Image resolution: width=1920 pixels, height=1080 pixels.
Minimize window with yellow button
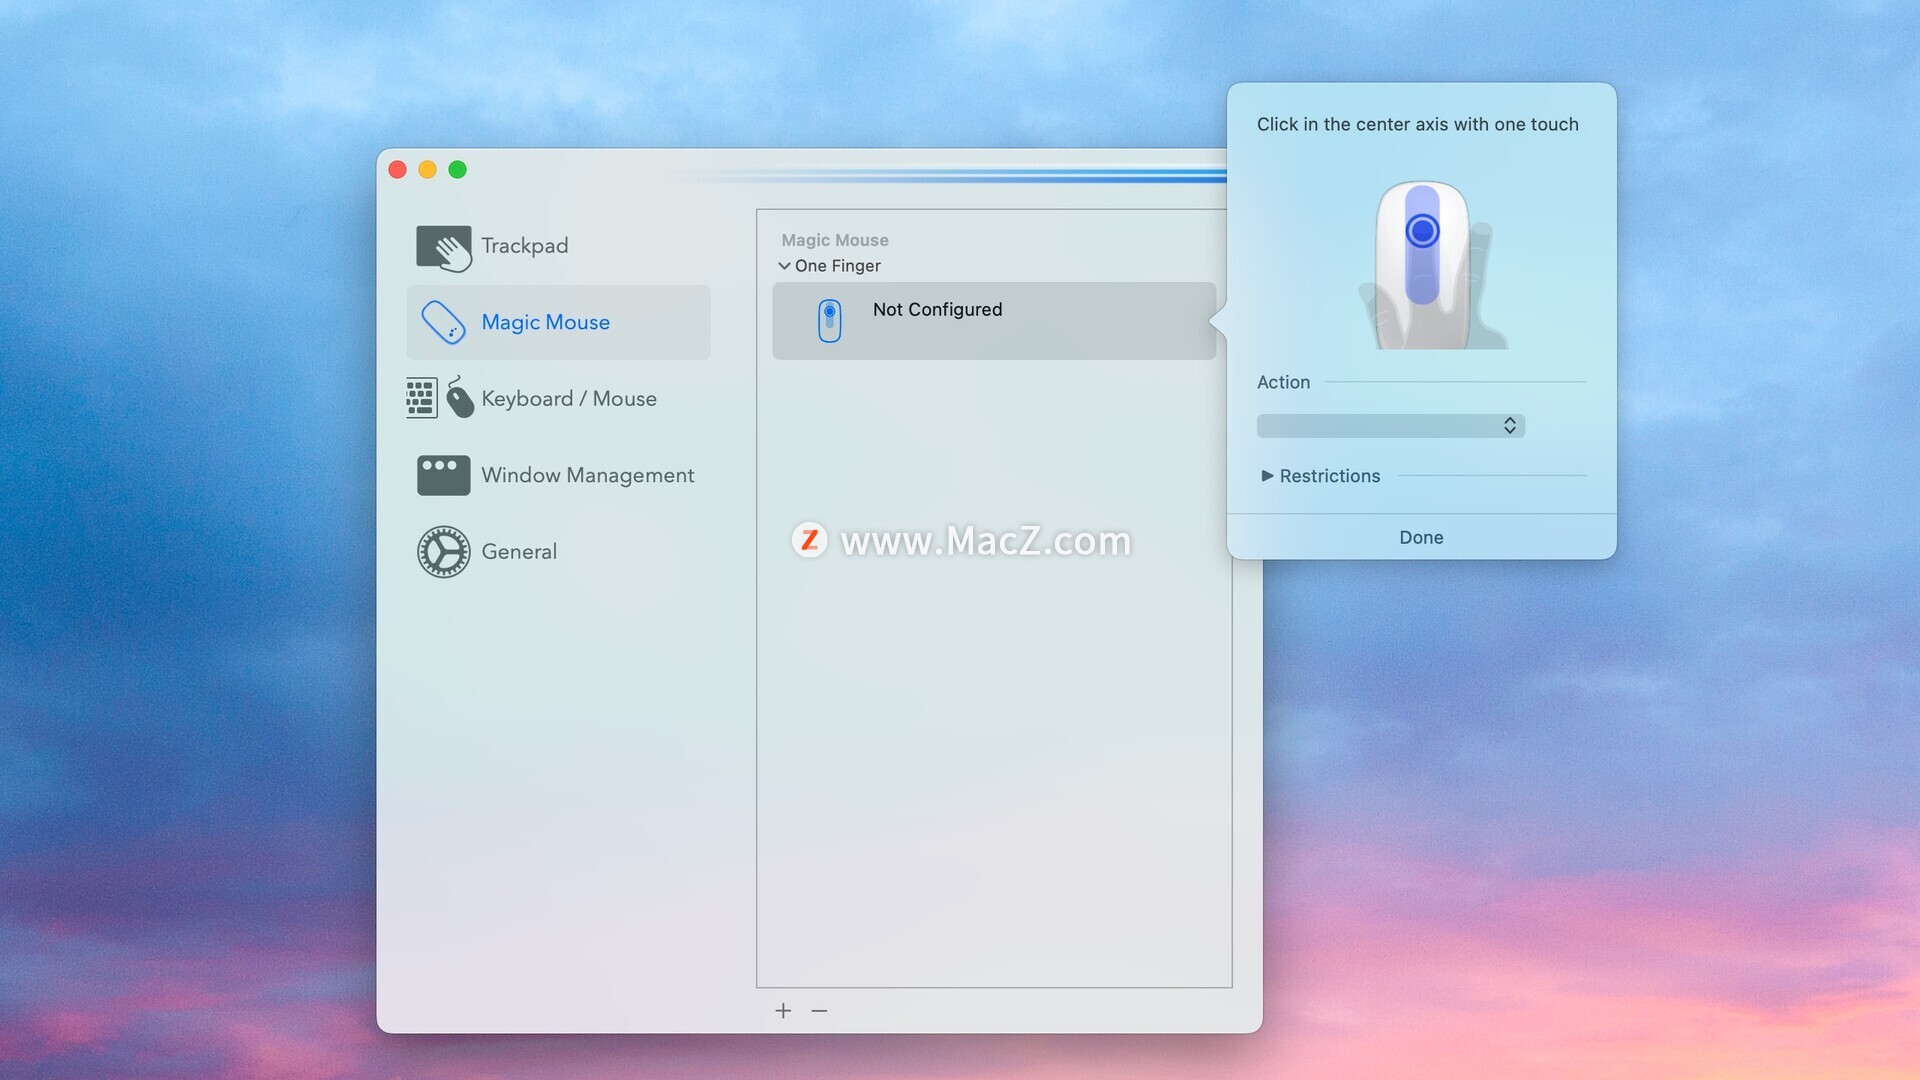[427, 170]
